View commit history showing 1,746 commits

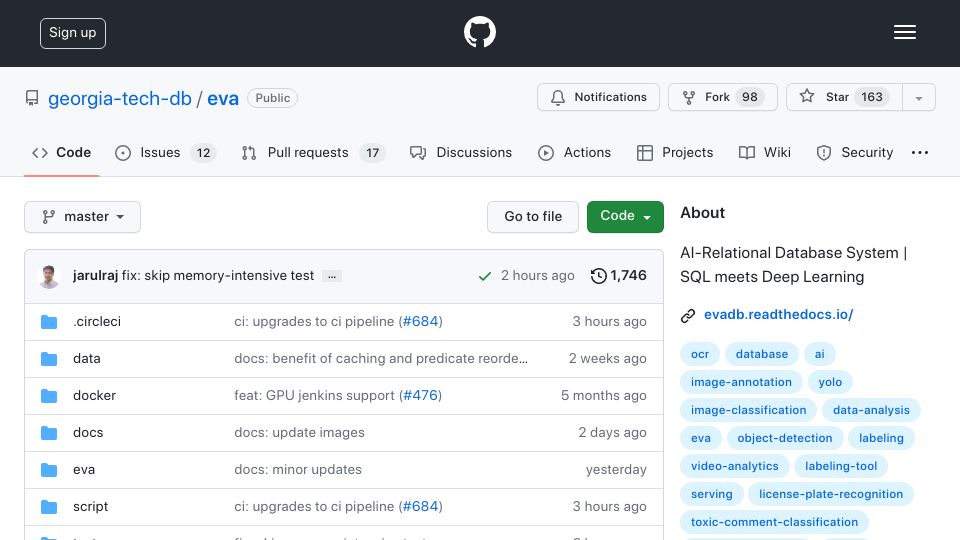[618, 276]
